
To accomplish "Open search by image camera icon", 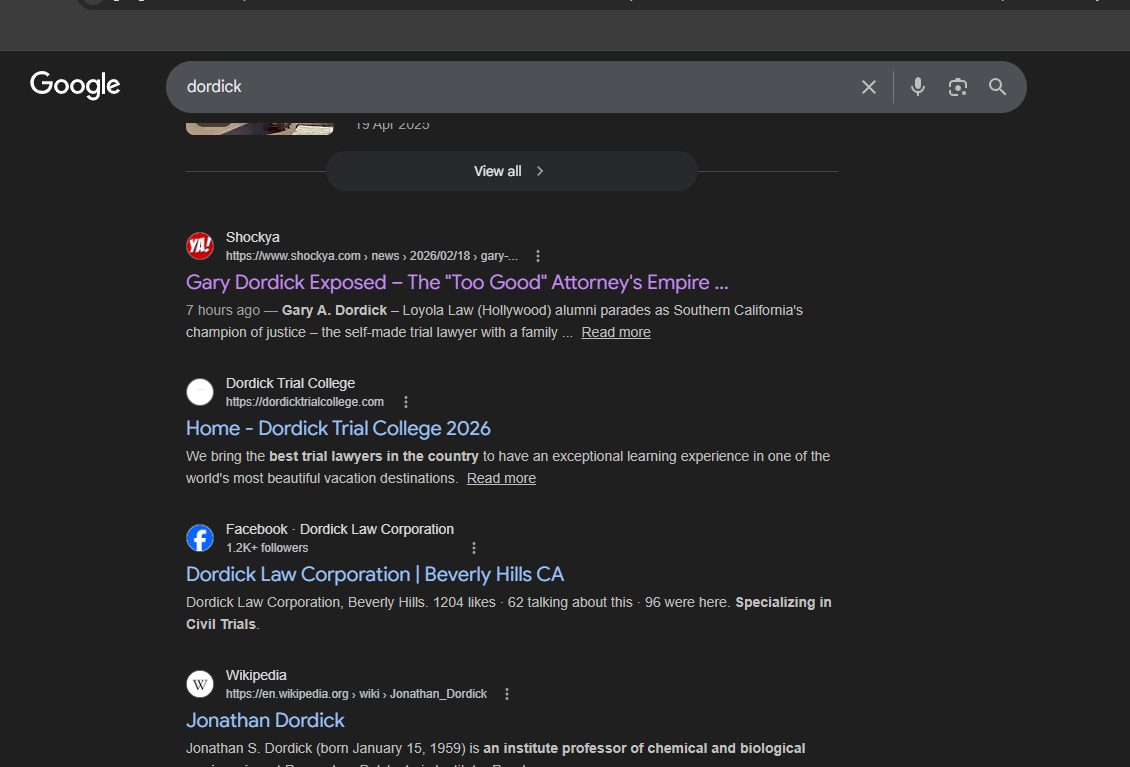I will coord(957,87).
